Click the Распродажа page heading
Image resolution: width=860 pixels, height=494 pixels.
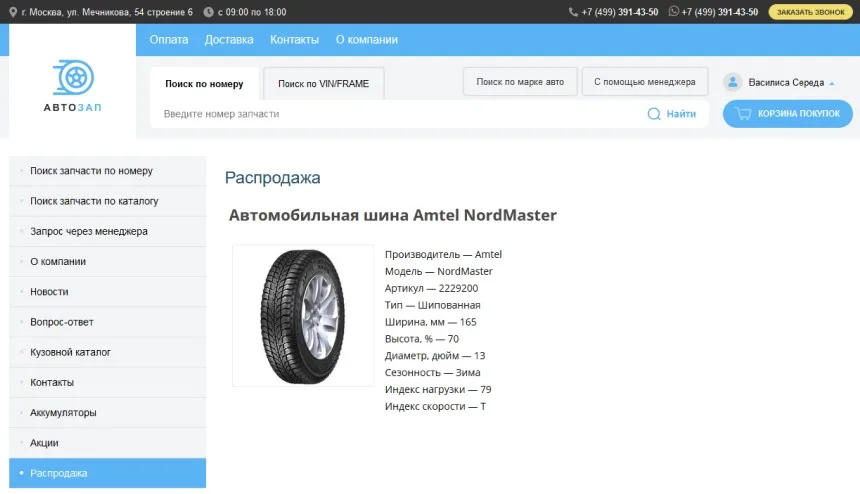pos(273,178)
